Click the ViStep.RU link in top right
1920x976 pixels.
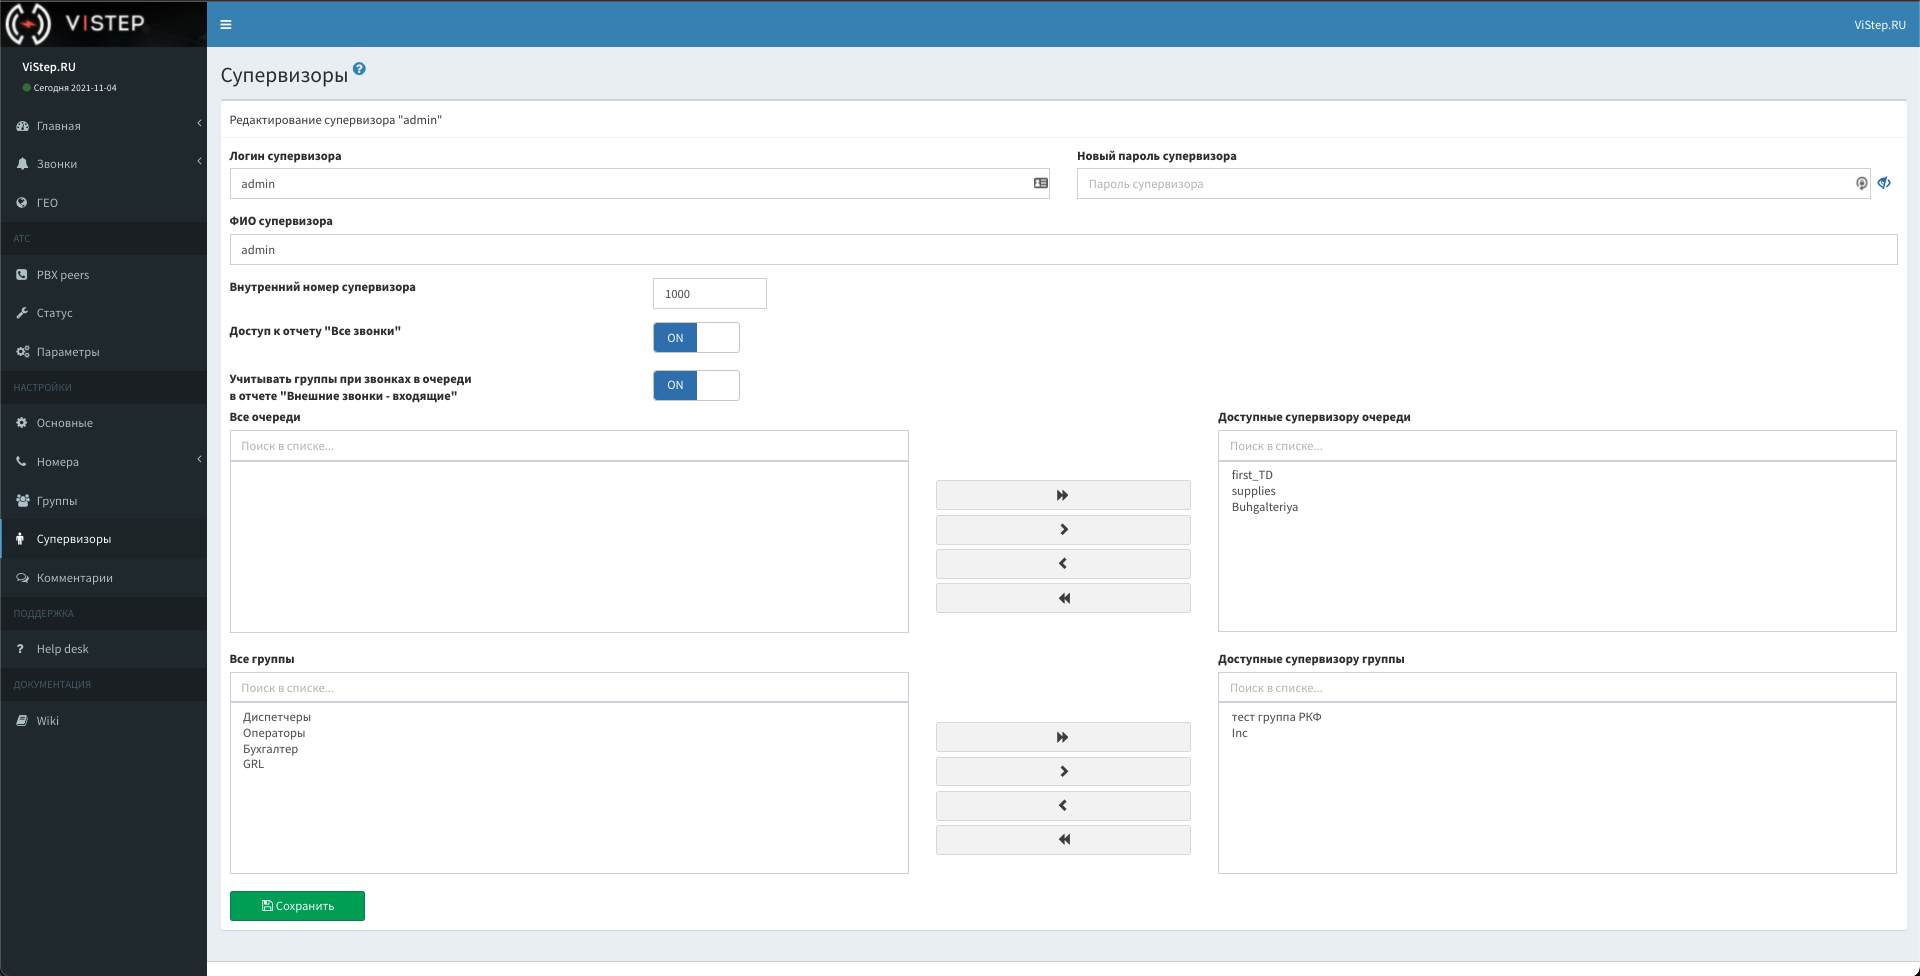point(1879,25)
